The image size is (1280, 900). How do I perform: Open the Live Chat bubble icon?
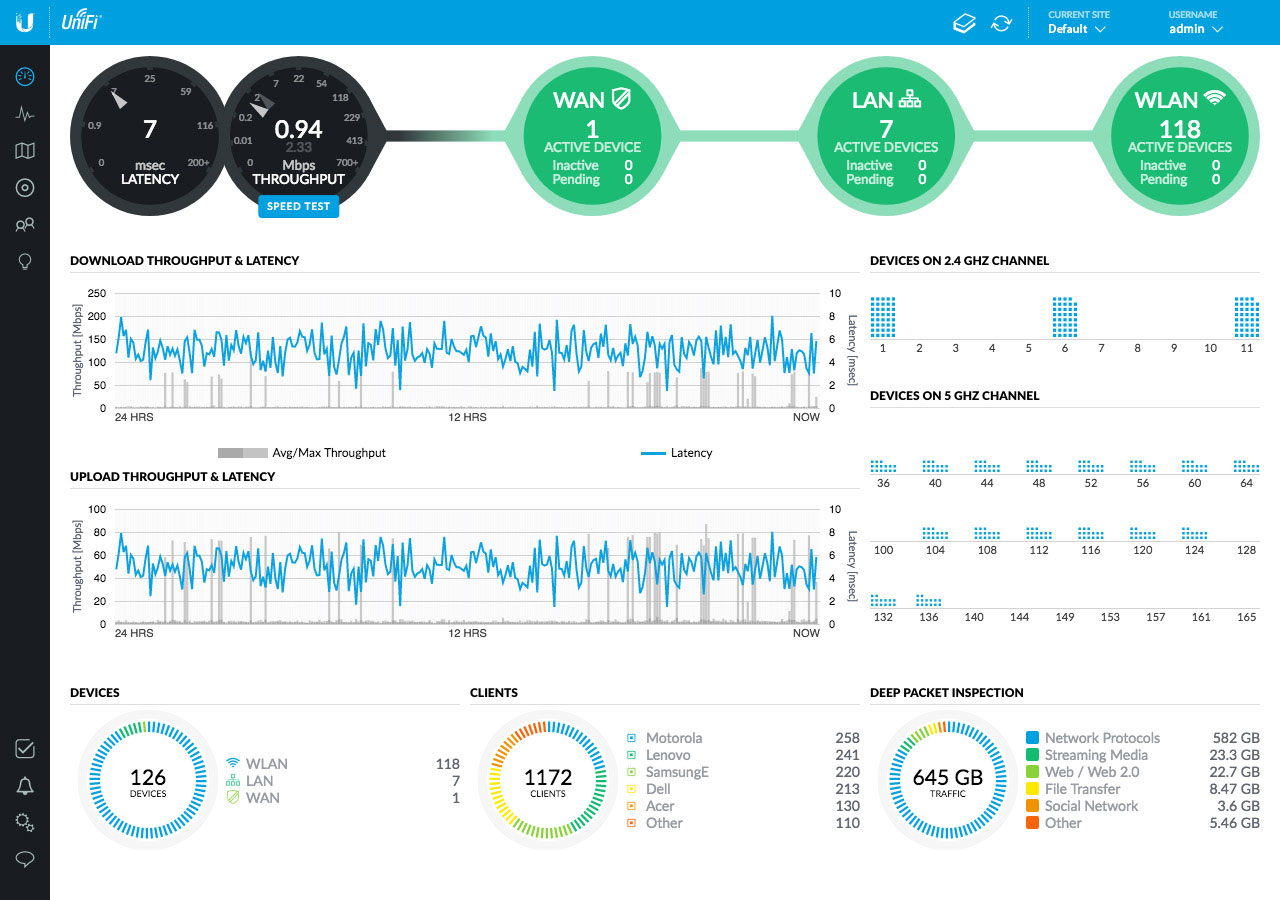(x=25, y=859)
